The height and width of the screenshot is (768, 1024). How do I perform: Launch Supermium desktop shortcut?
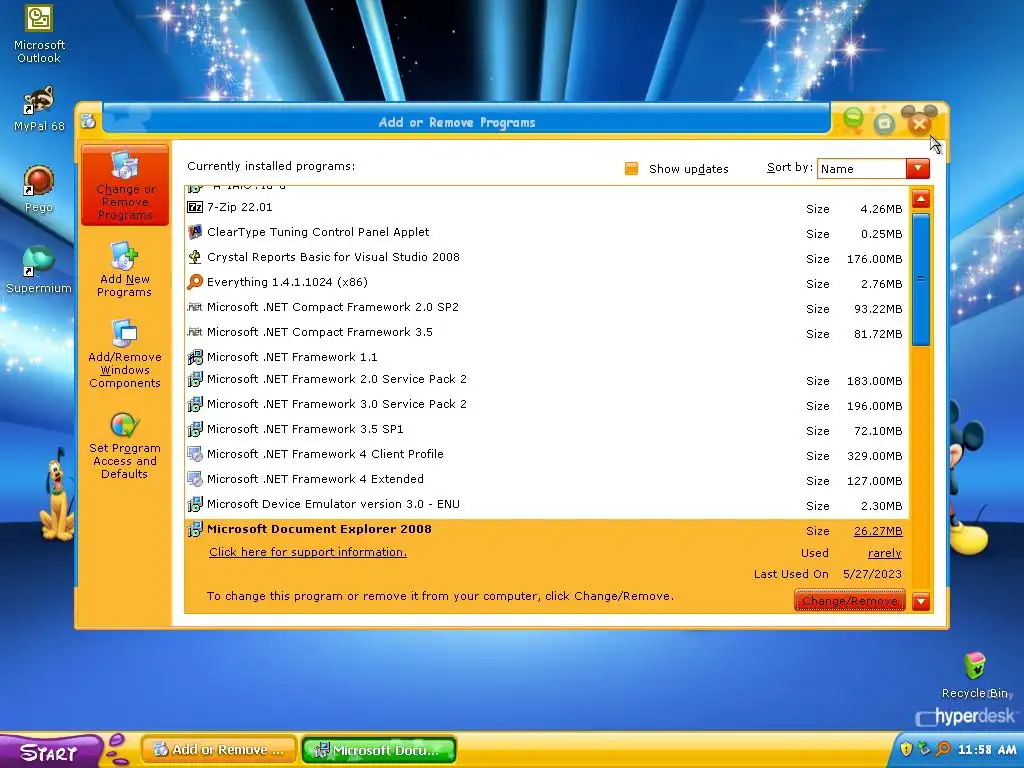point(39,270)
